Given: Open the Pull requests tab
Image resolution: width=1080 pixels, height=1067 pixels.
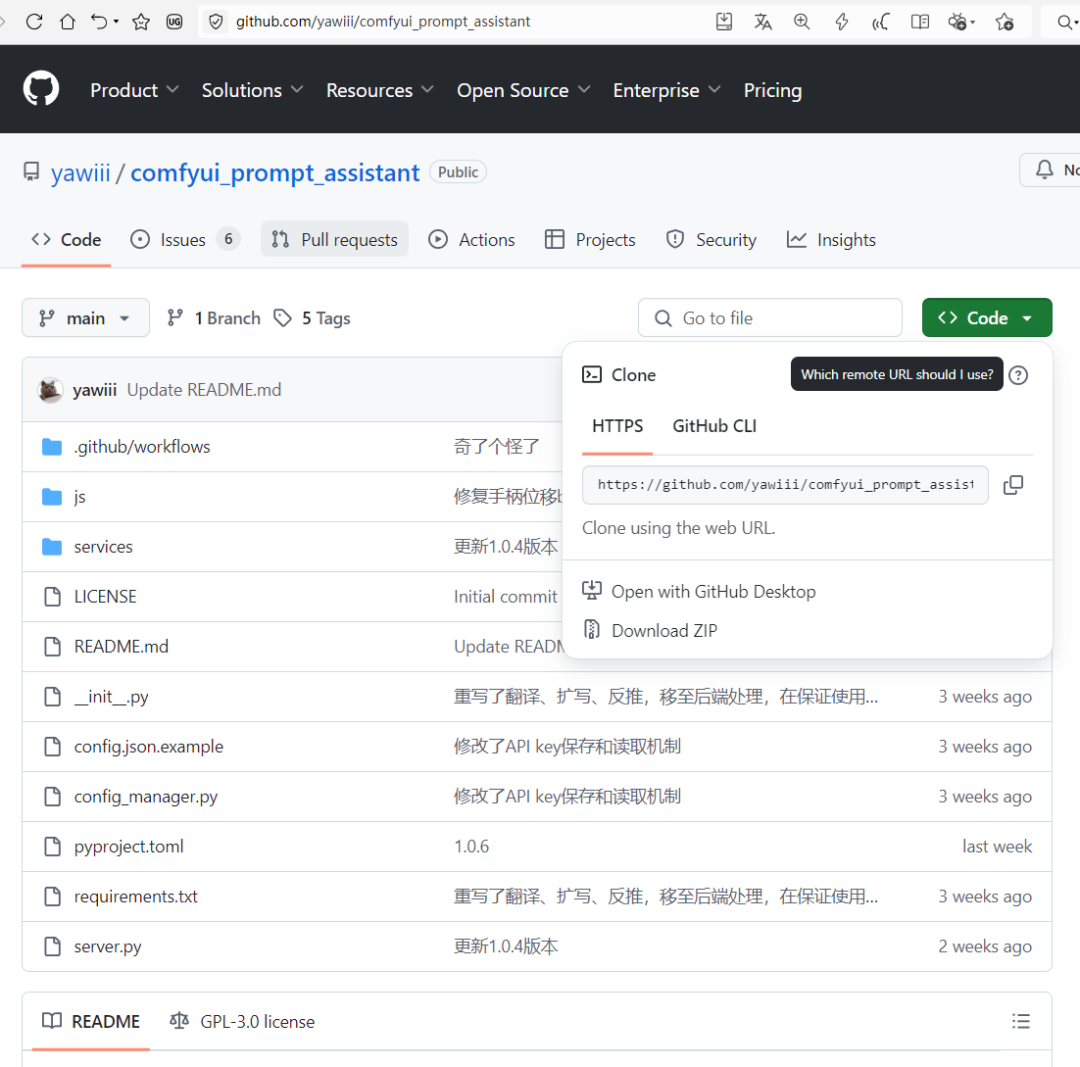Looking at the screenshot, I should [x=334, y=239].
